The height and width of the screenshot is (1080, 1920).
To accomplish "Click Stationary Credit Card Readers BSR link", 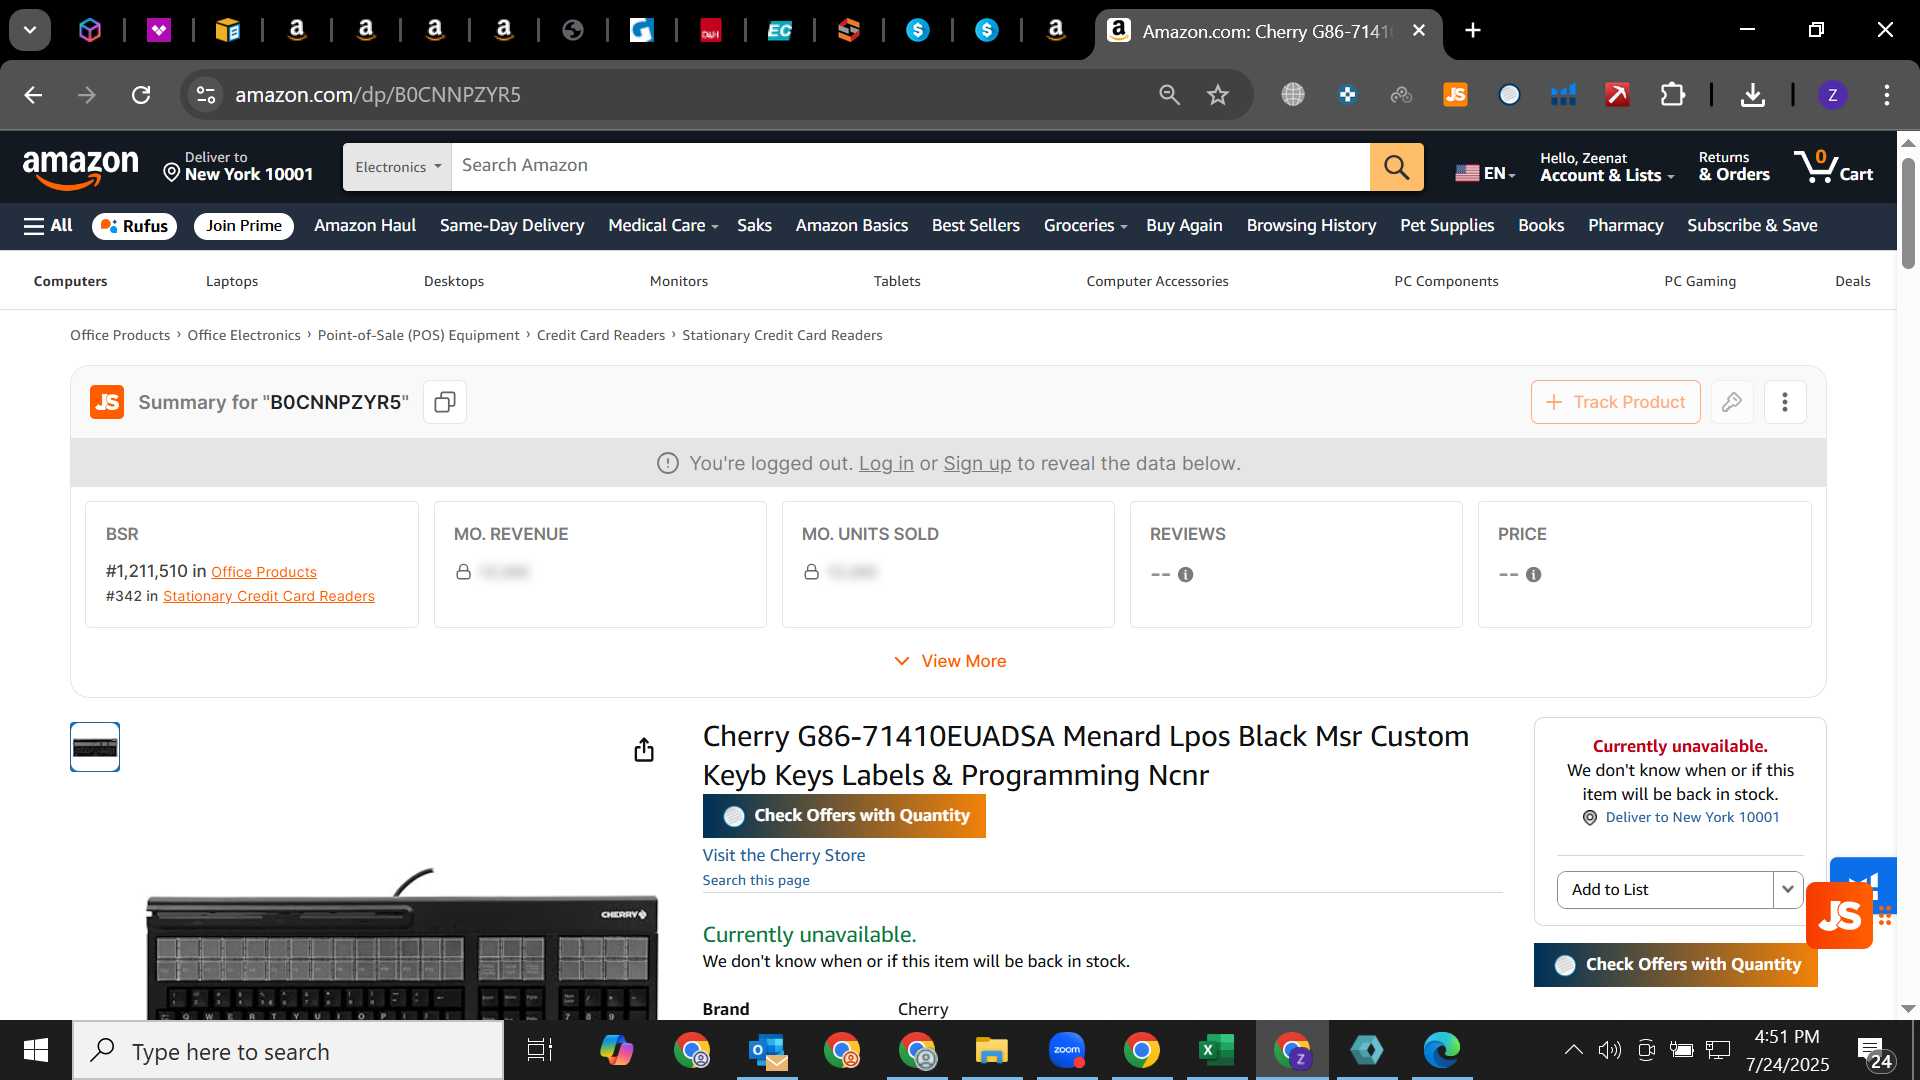I will pyautogui.click(x=269, y=596).
